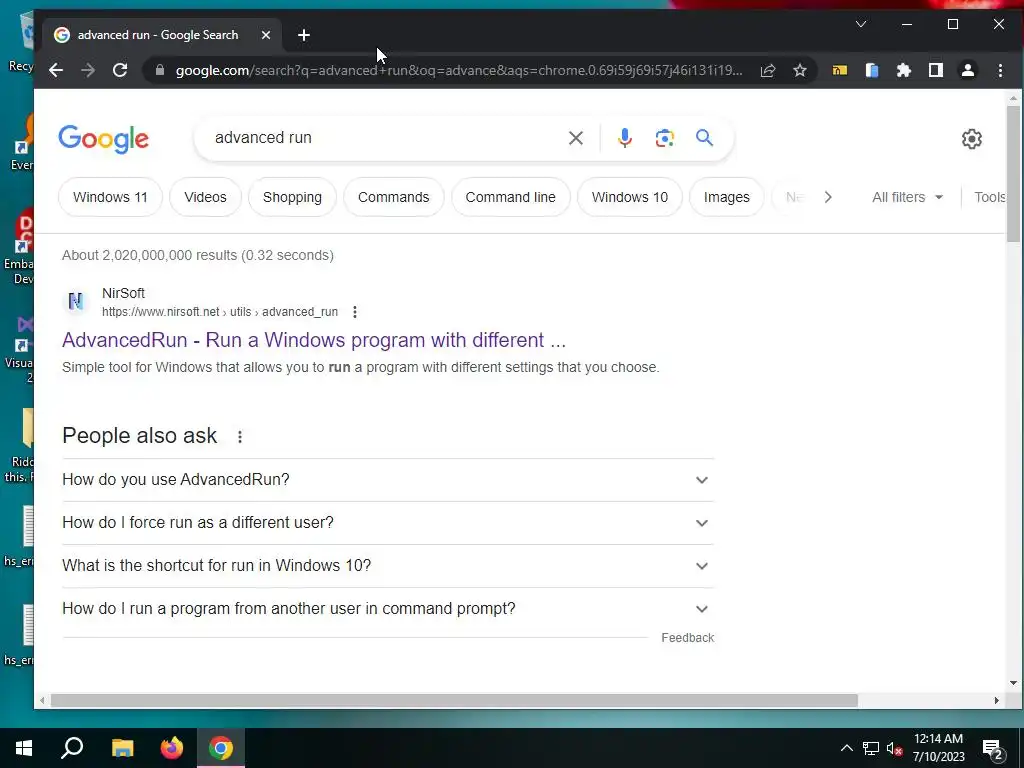
Task: Open the network tray icon
Action: coord(871,748)
